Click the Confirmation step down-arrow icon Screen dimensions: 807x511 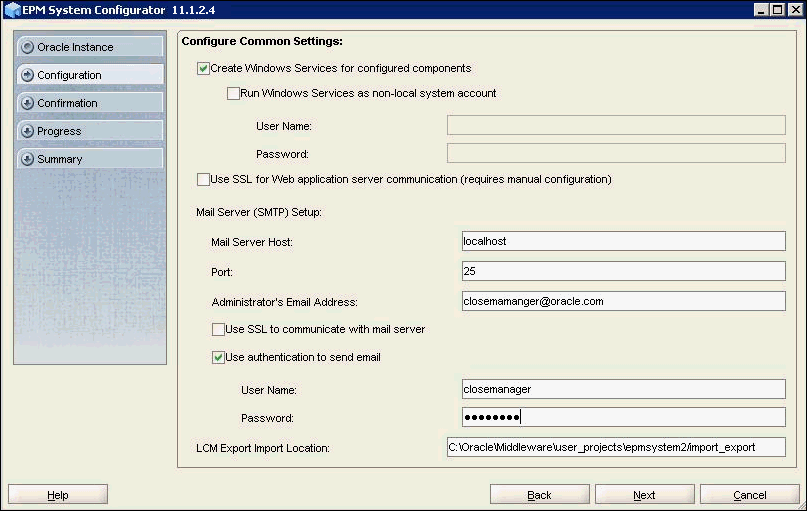tap(28, 103)
